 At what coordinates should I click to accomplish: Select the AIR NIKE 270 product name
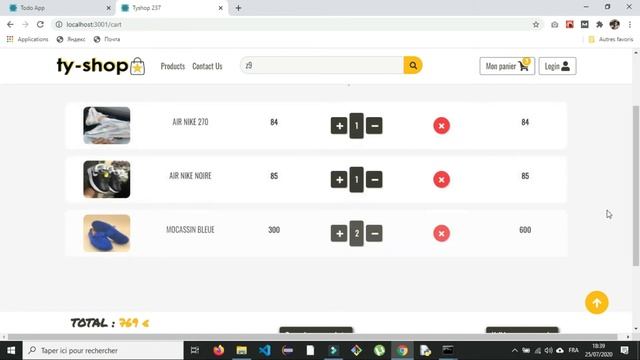coord(190,122)
